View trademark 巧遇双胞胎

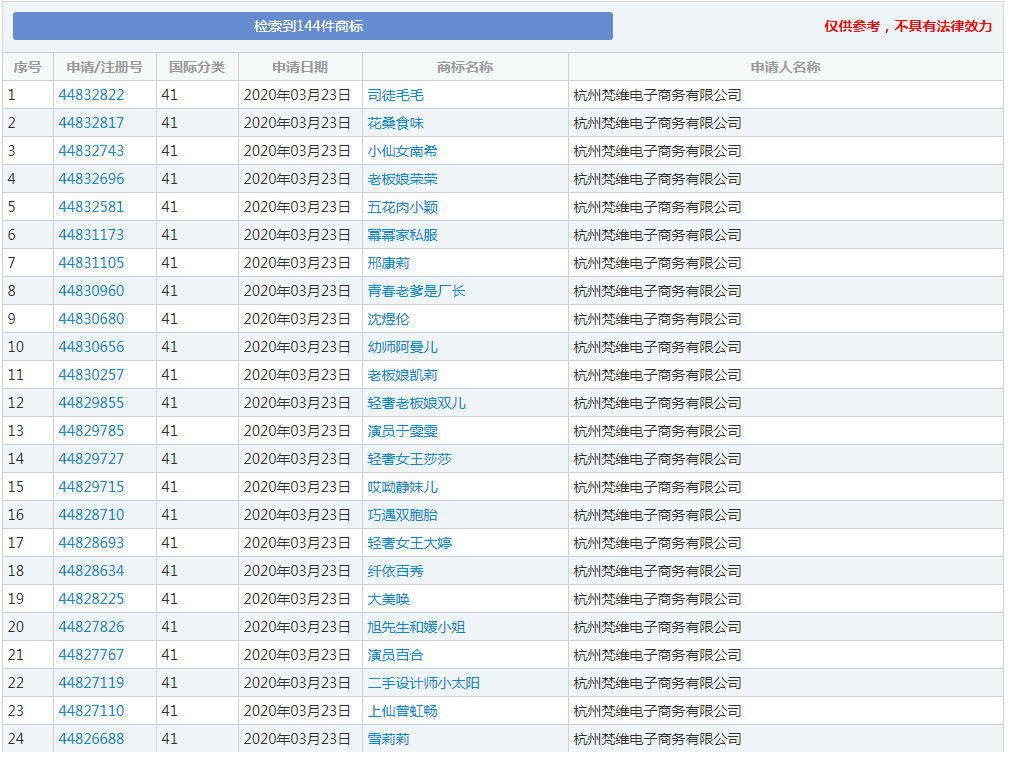(x=402, y=515)
